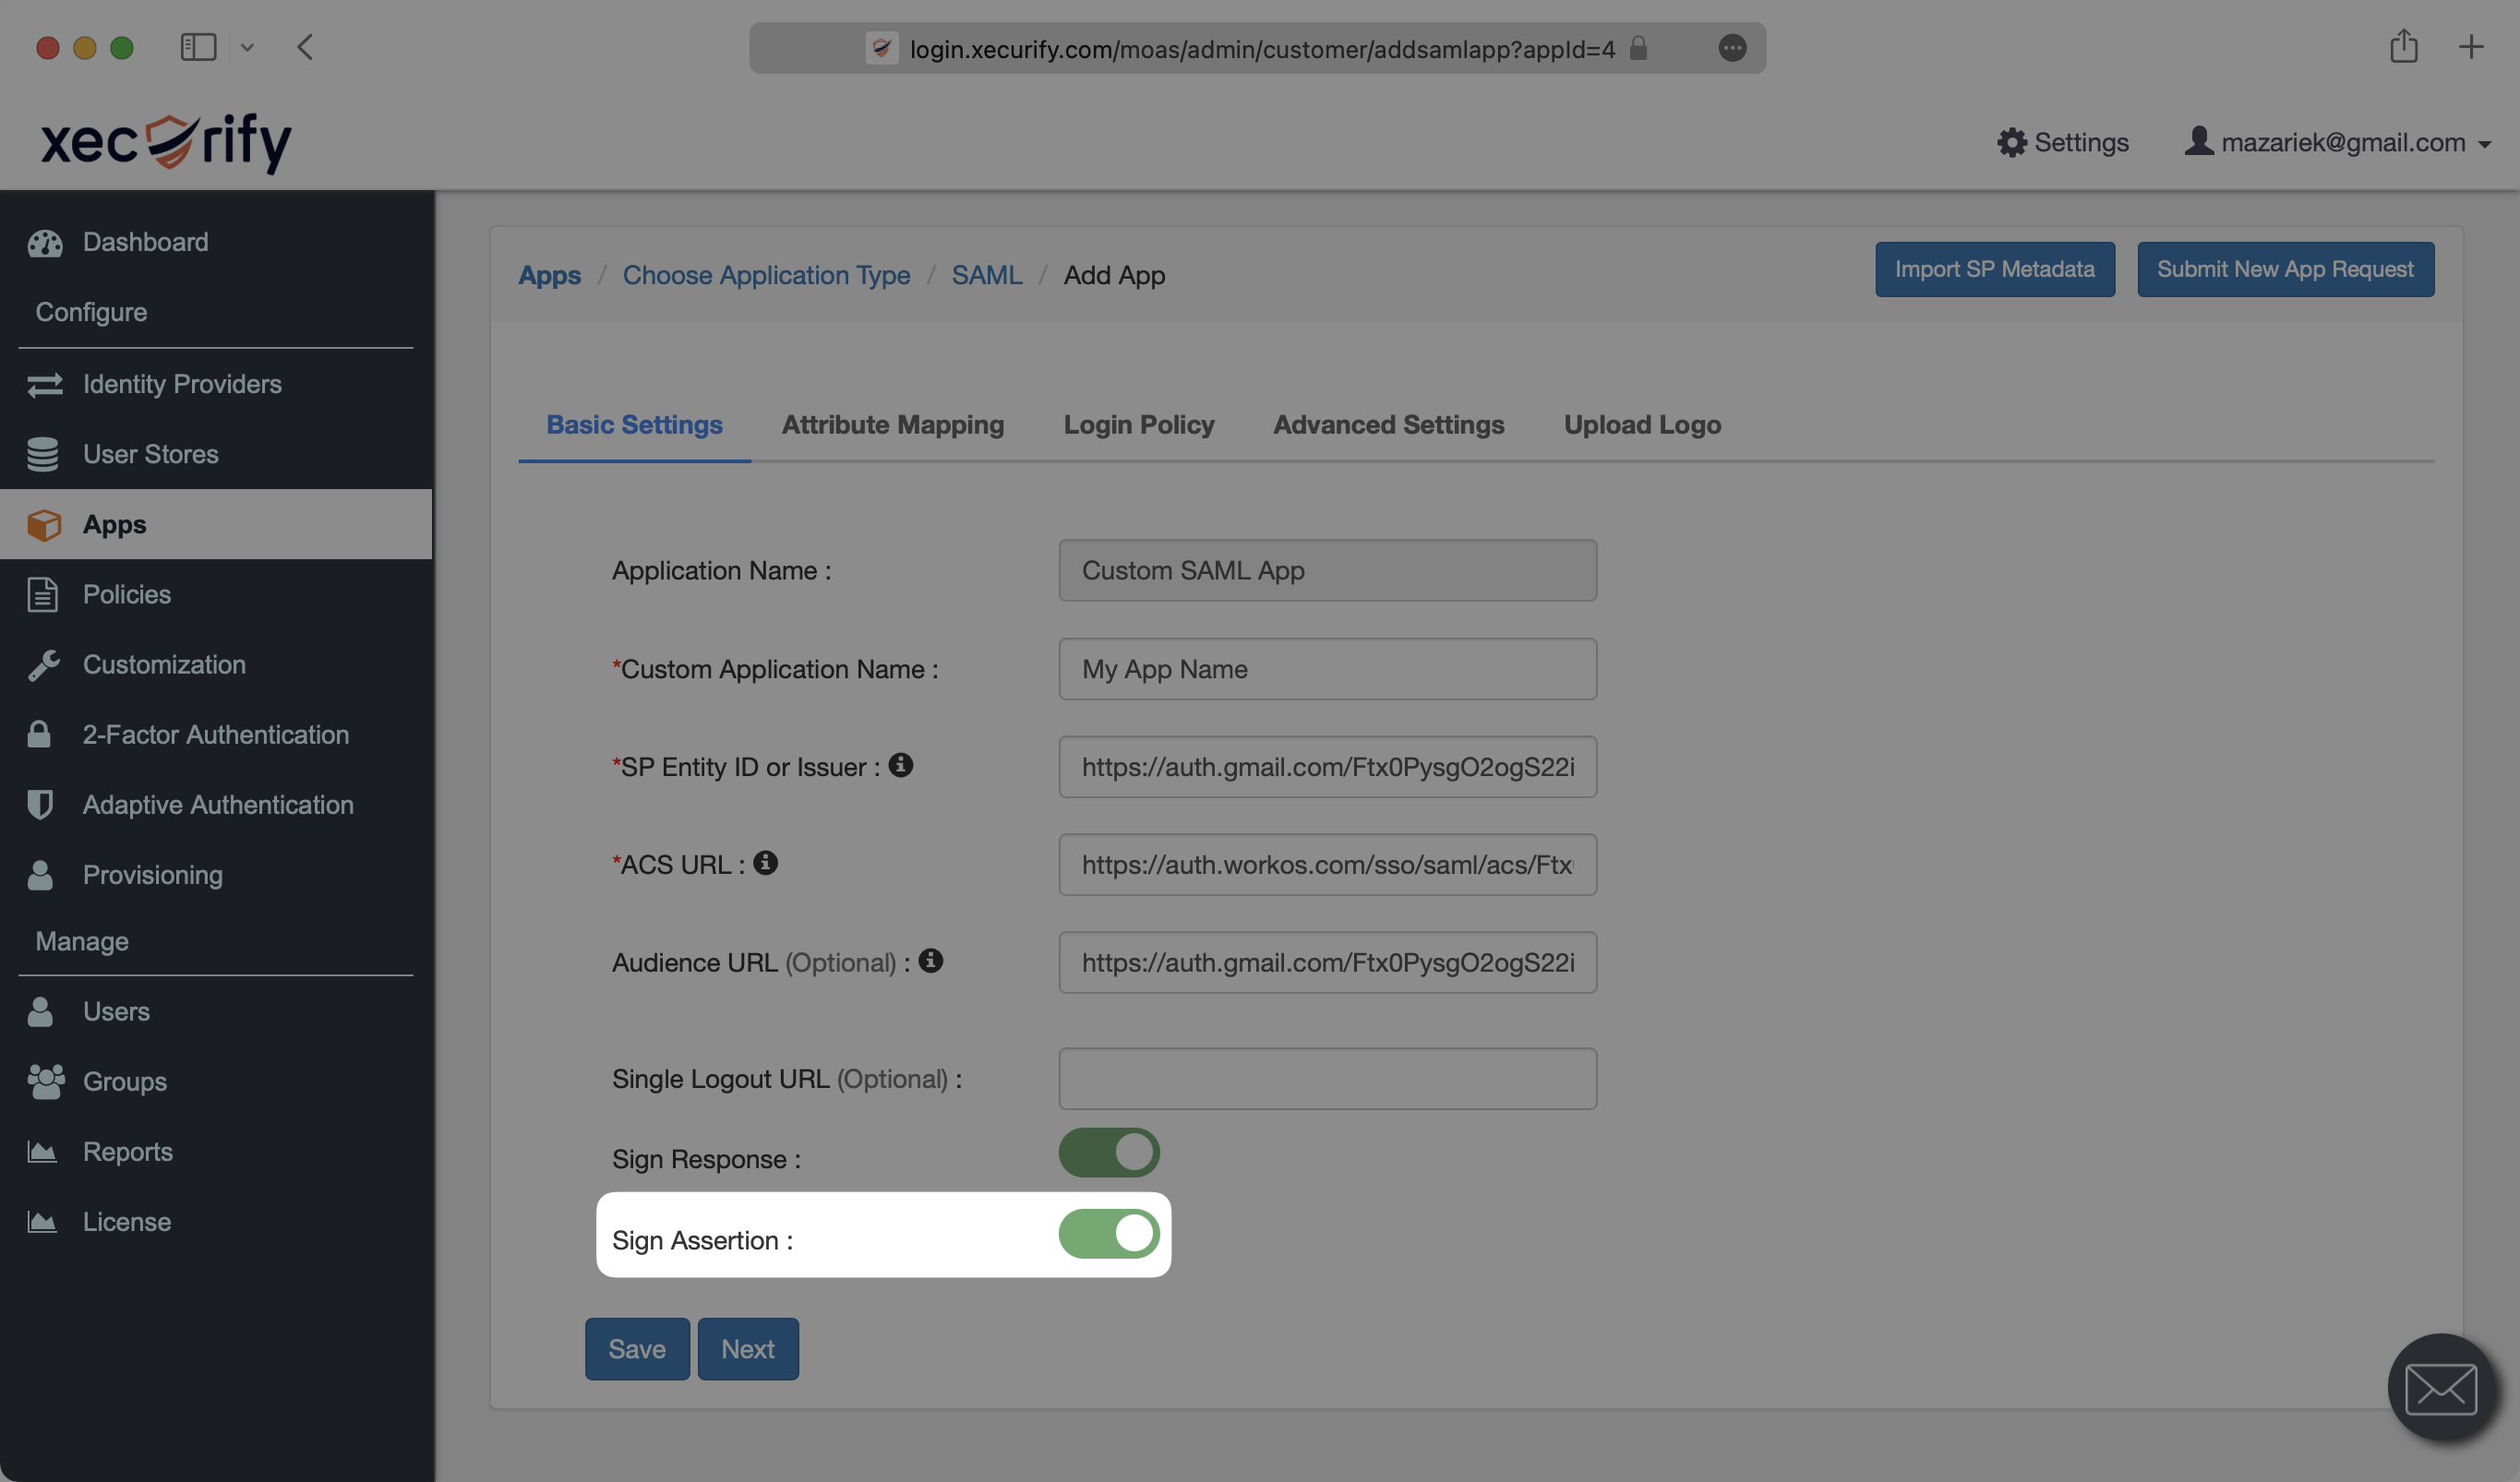The height and width of the screenshot is (1482, 2520).
Task: Click the SP Entity ID info icon
Action: 902,766
